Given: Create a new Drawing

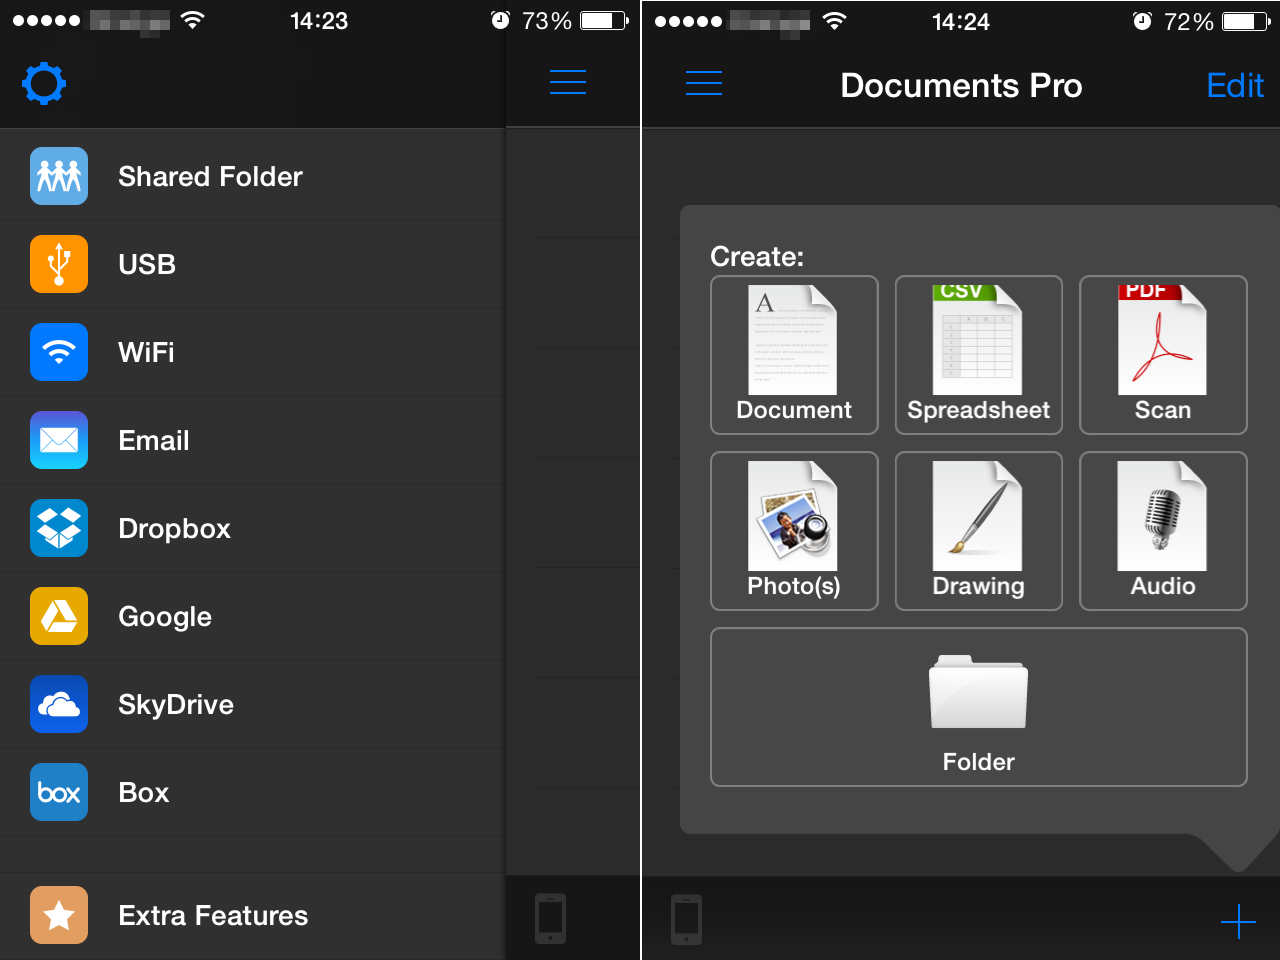Looking at the screenshot, I should point(978,531).
